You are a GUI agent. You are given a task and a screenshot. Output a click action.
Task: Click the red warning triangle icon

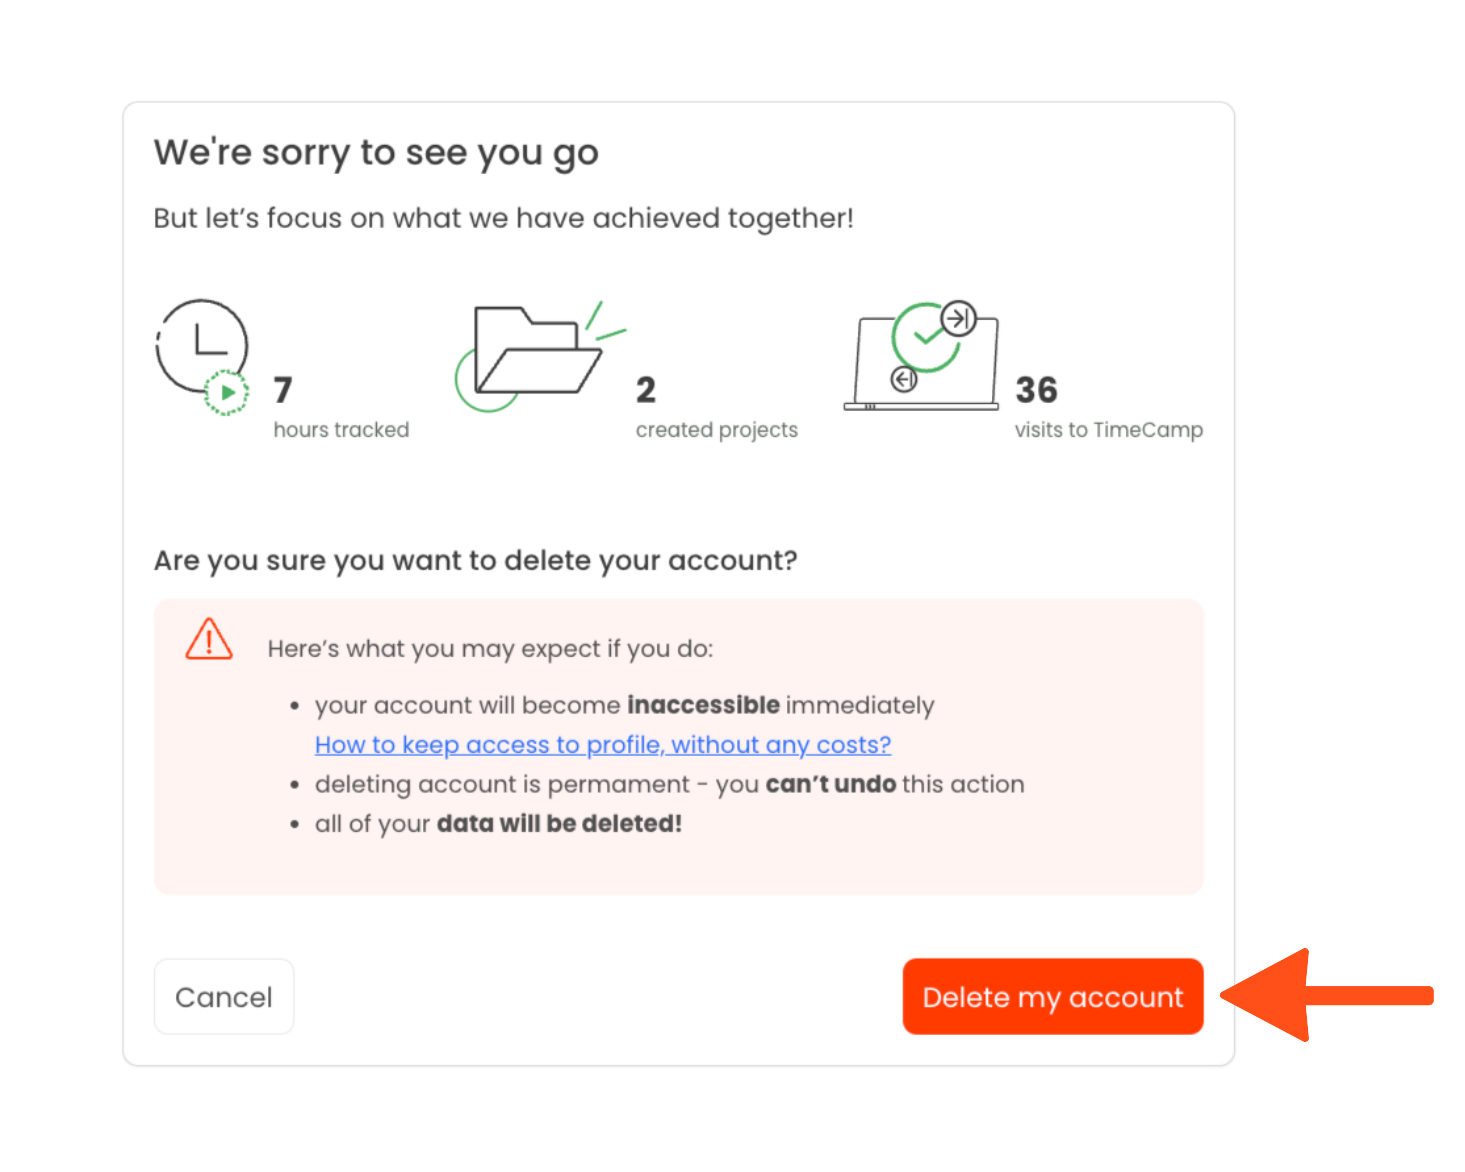[209, 640]
